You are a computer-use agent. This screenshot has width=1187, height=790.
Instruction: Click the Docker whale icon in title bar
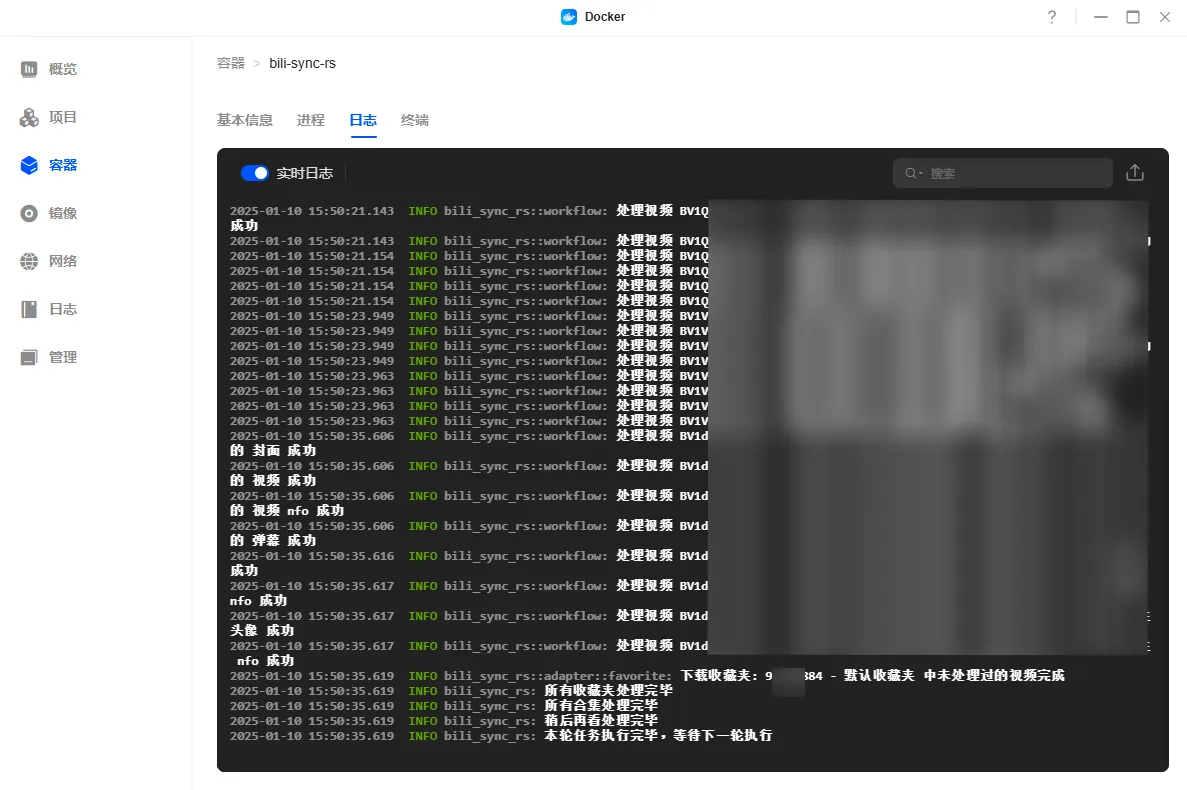pyautogui.click(x=568, y=16)
